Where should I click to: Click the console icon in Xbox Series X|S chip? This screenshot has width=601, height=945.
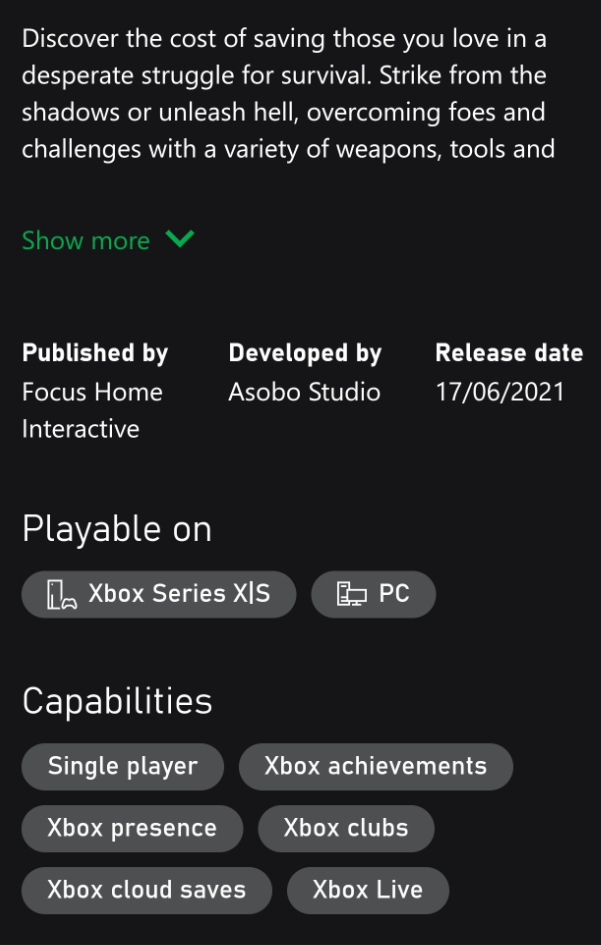62,594
